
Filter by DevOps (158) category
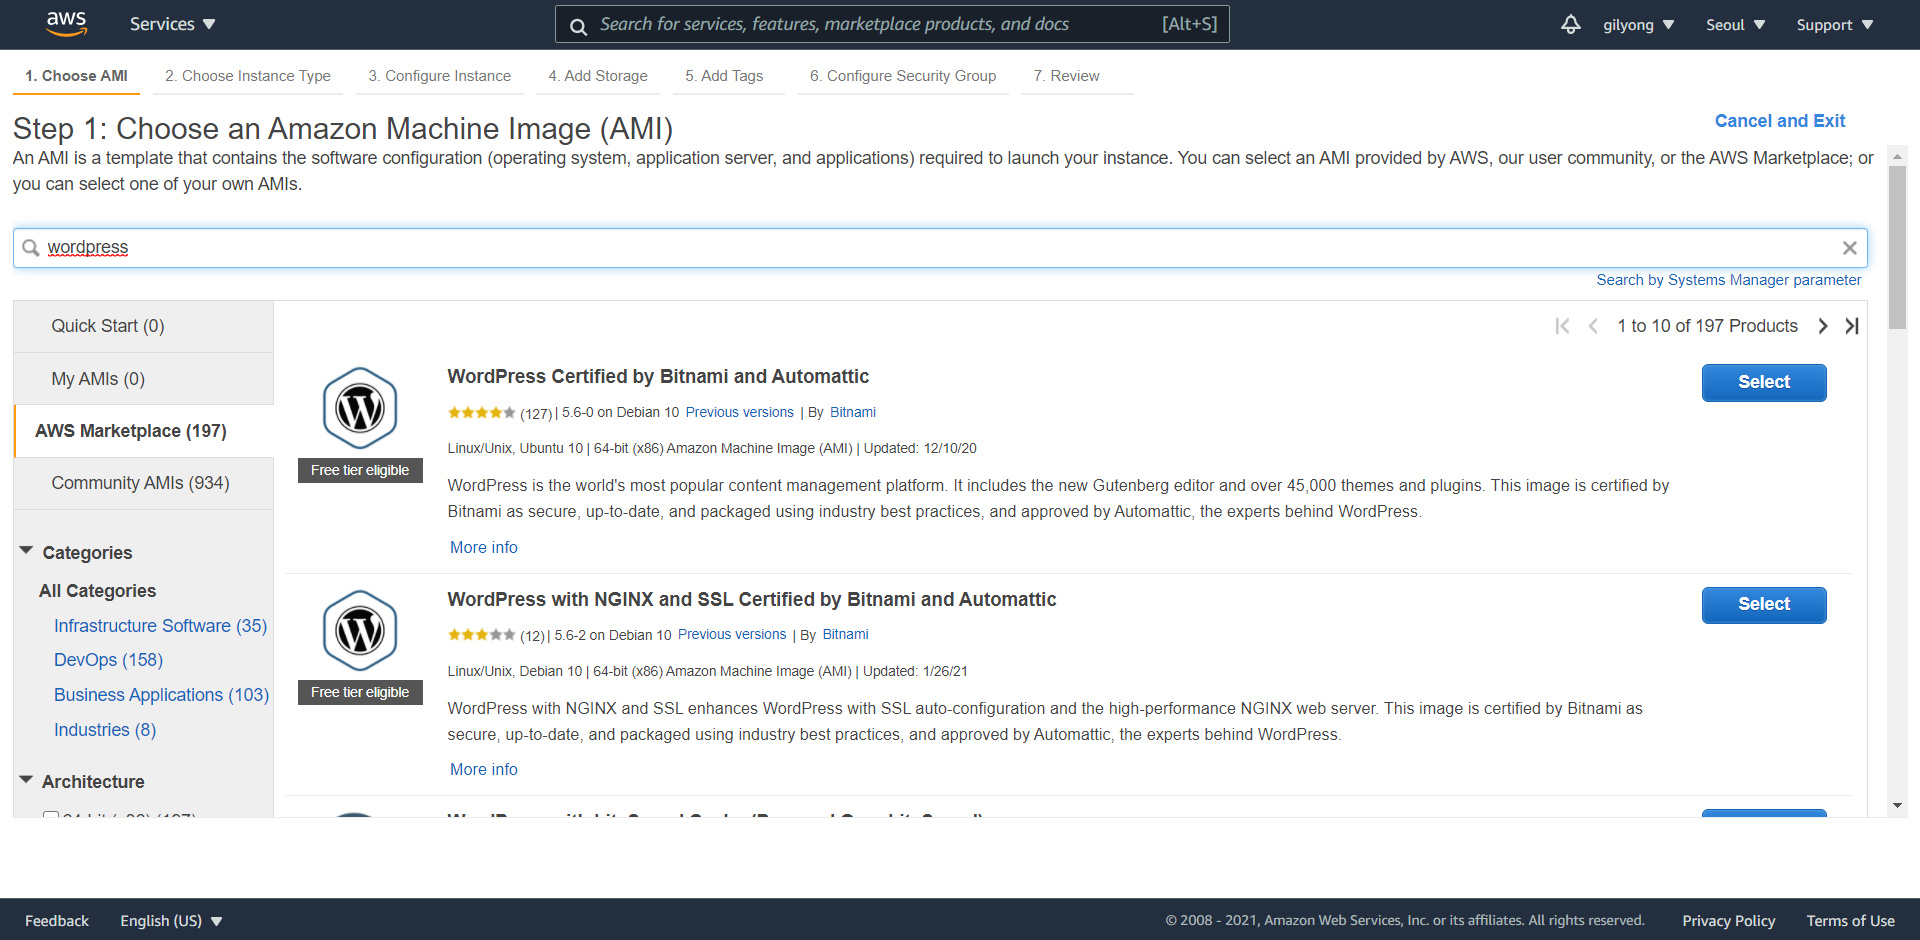click(108, 660)
